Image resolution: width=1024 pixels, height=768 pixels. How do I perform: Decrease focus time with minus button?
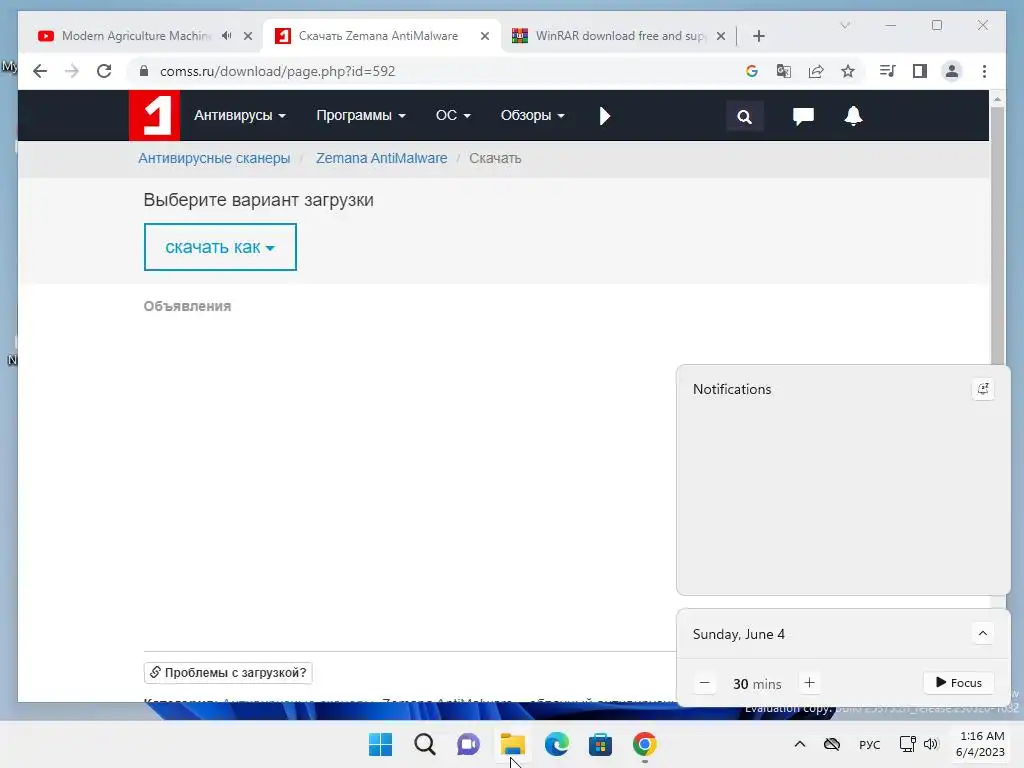tap(705, 683)
